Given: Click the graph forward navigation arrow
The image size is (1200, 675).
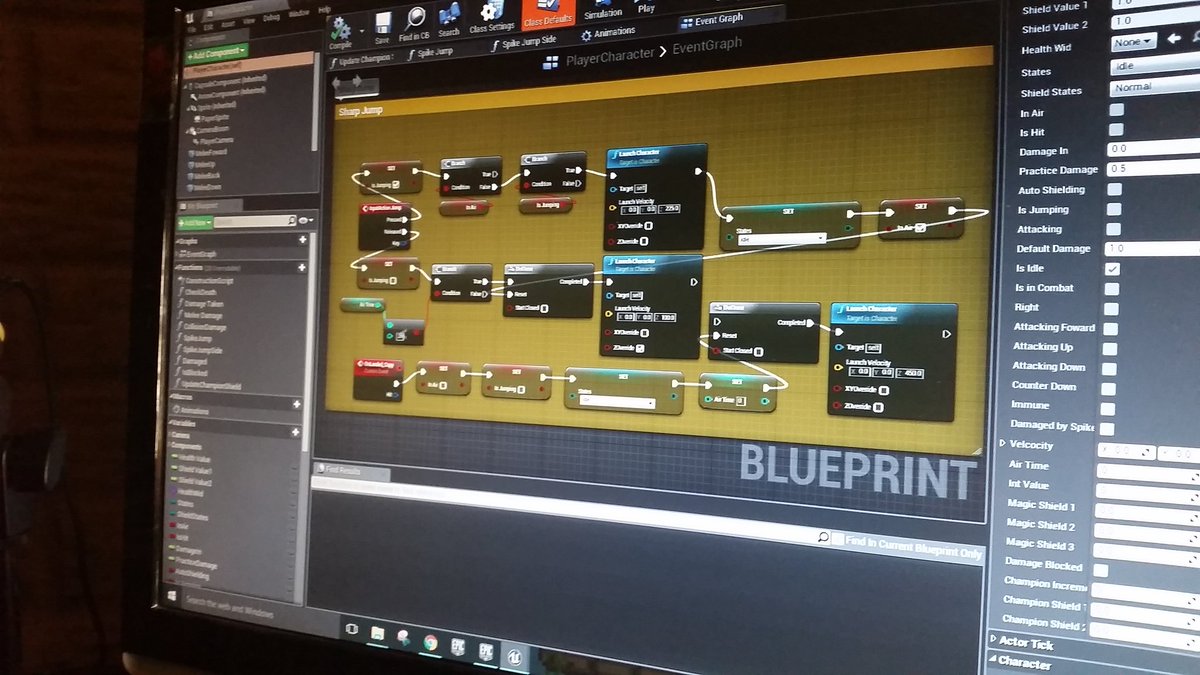Looking at the screenshot, I should coord(357,82).
